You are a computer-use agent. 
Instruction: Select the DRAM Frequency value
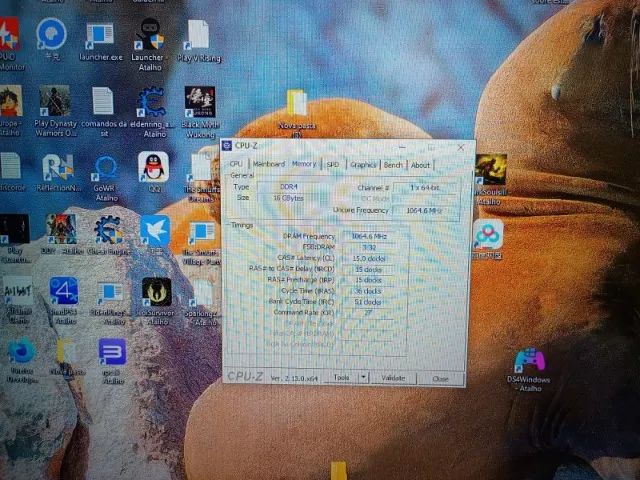[x=369, y=236]
